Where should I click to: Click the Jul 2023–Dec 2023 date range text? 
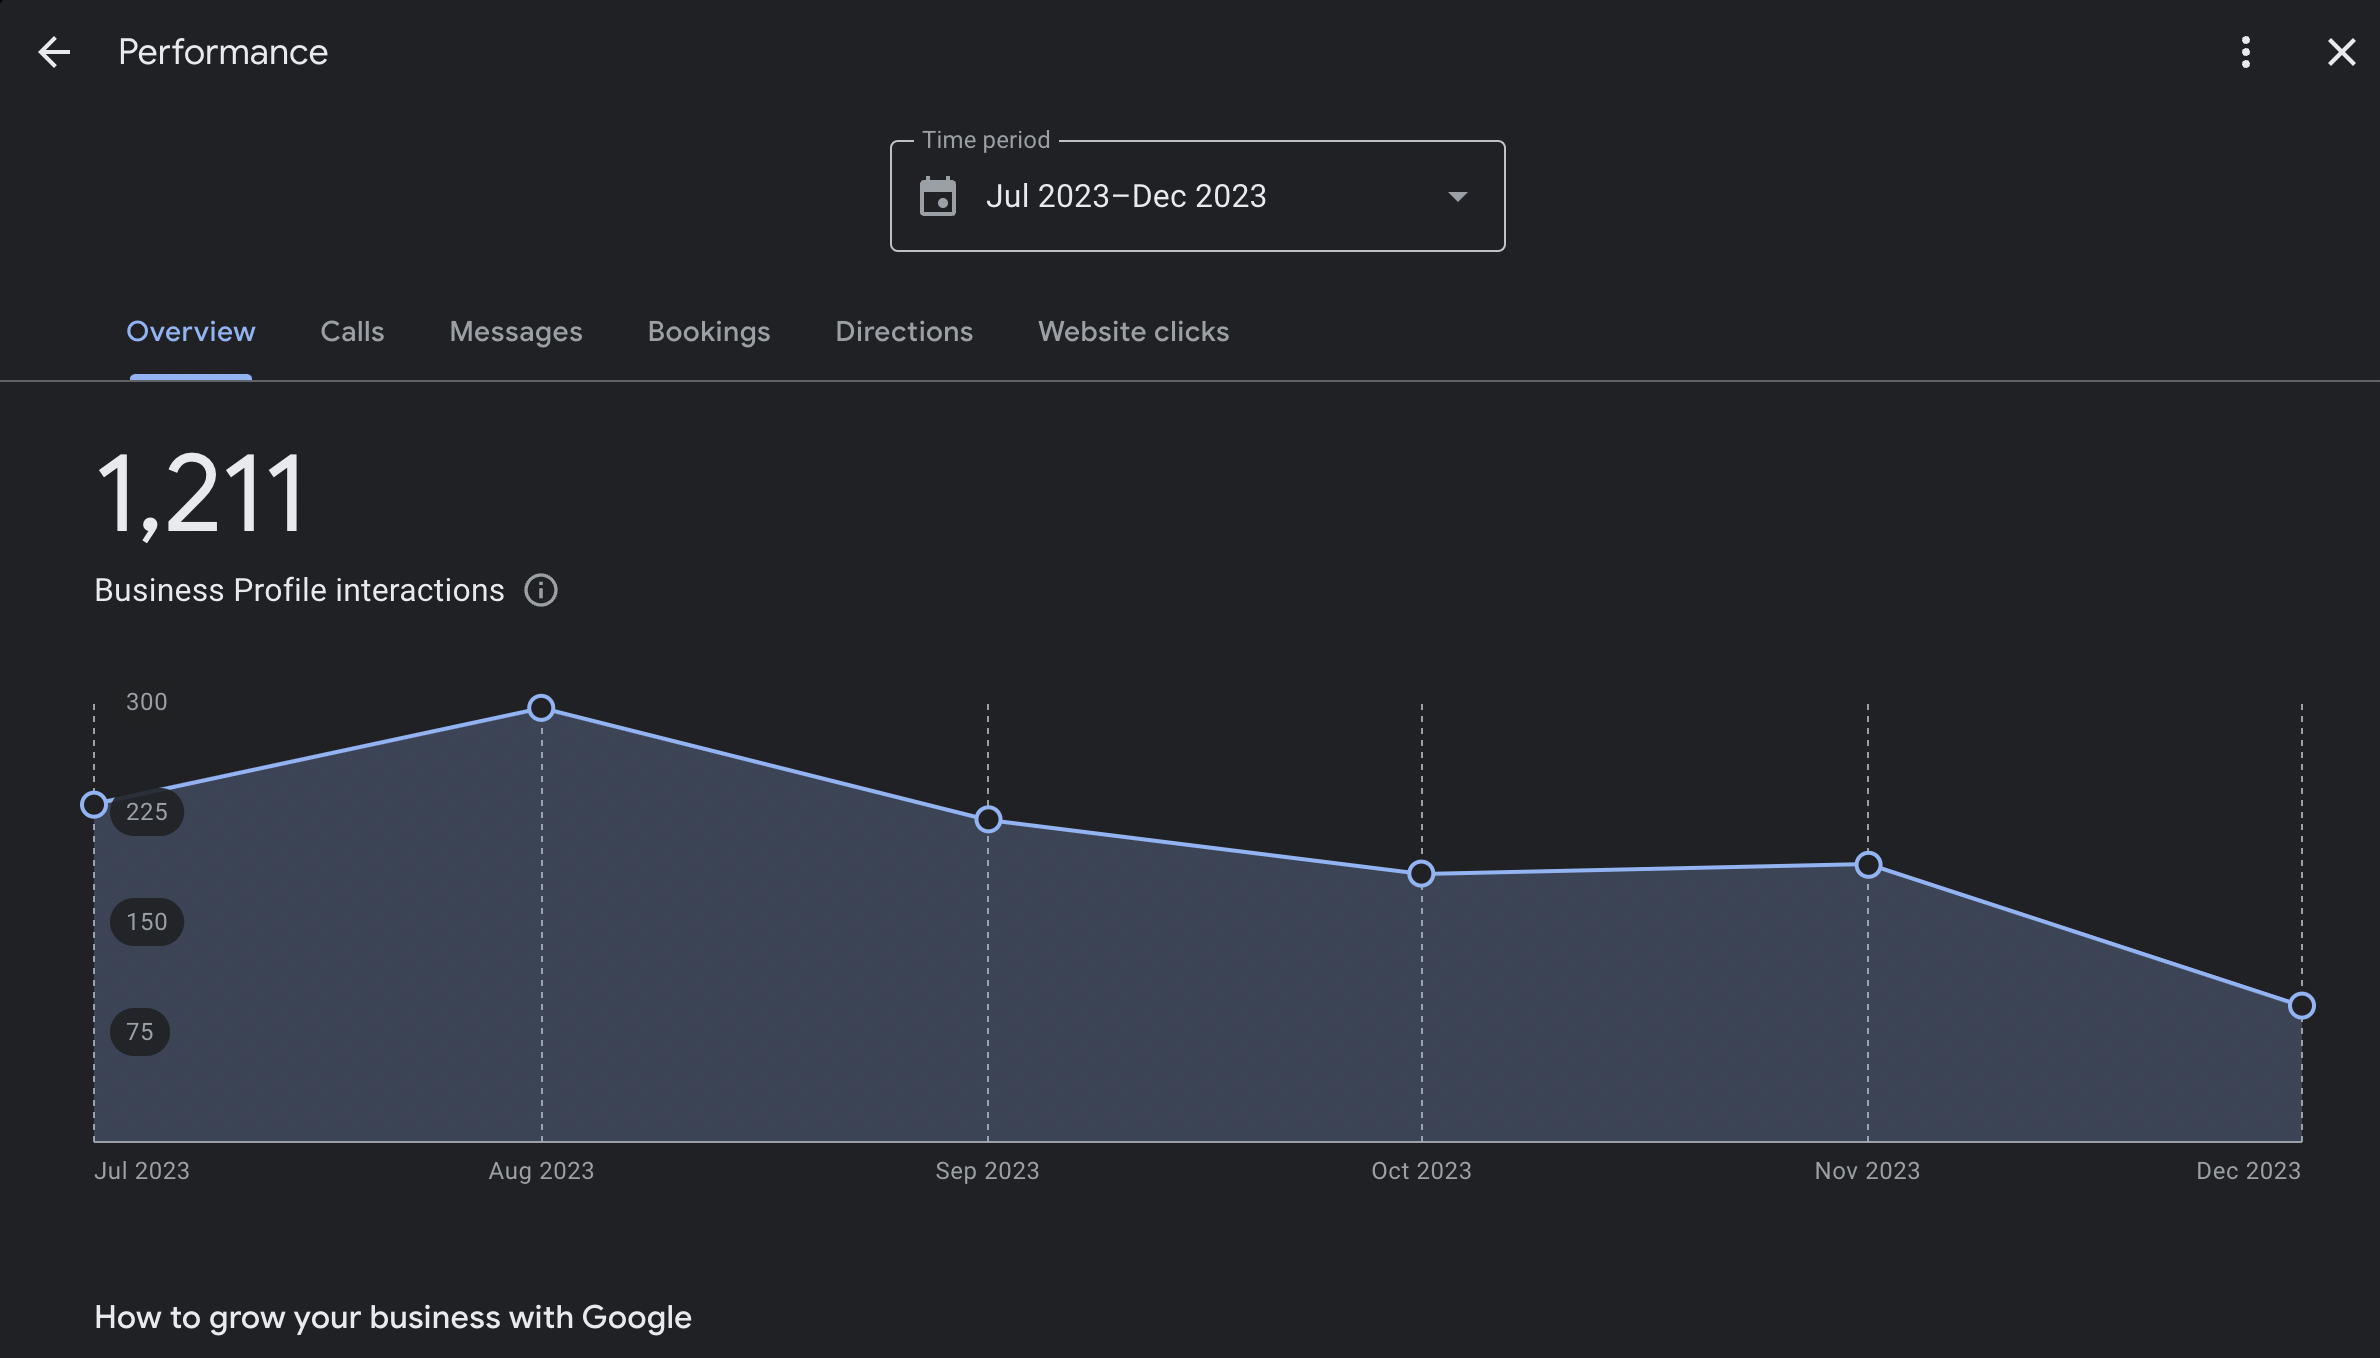tap(1126, 196)
